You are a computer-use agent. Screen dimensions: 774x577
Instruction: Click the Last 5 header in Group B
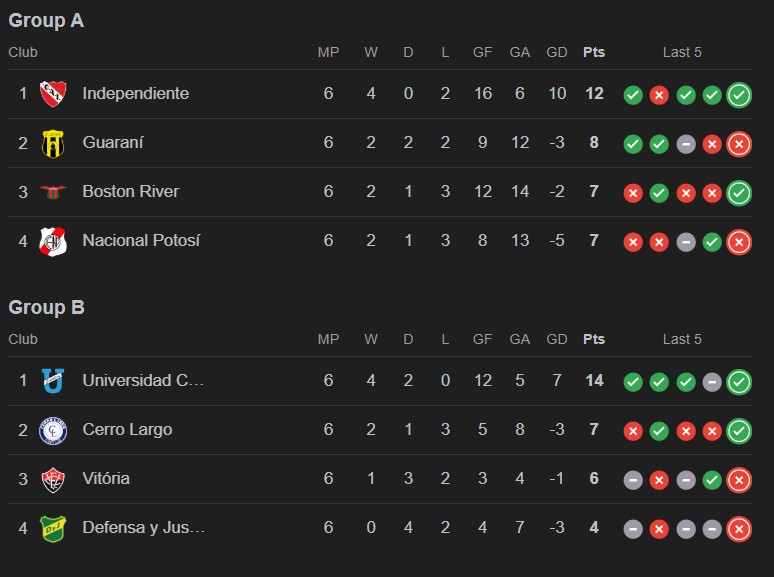click(682, 339)
